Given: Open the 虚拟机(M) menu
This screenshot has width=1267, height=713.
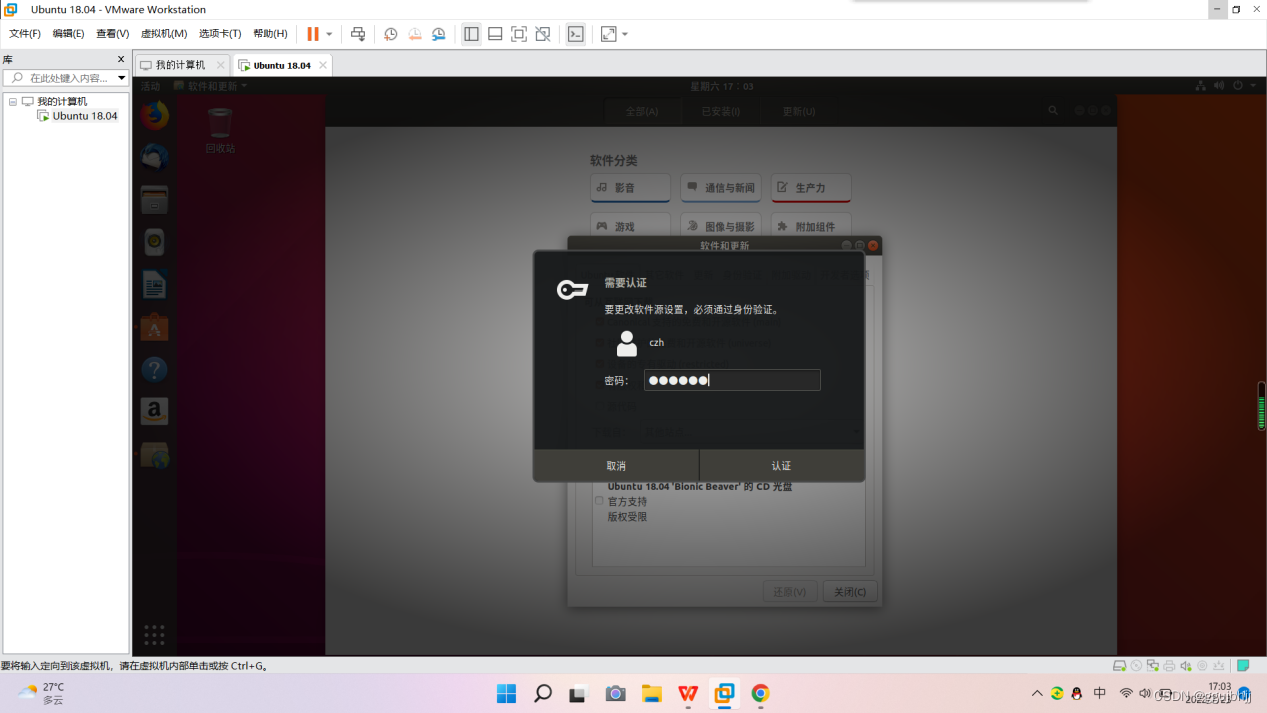Looking at the screenshot, I should pos(164,34).
